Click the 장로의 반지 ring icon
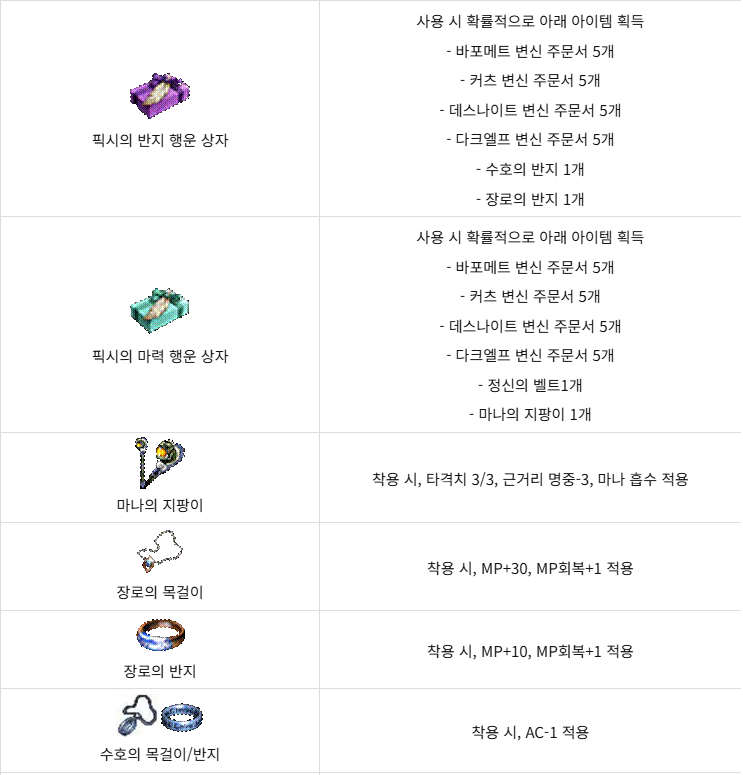 (161, 635)
